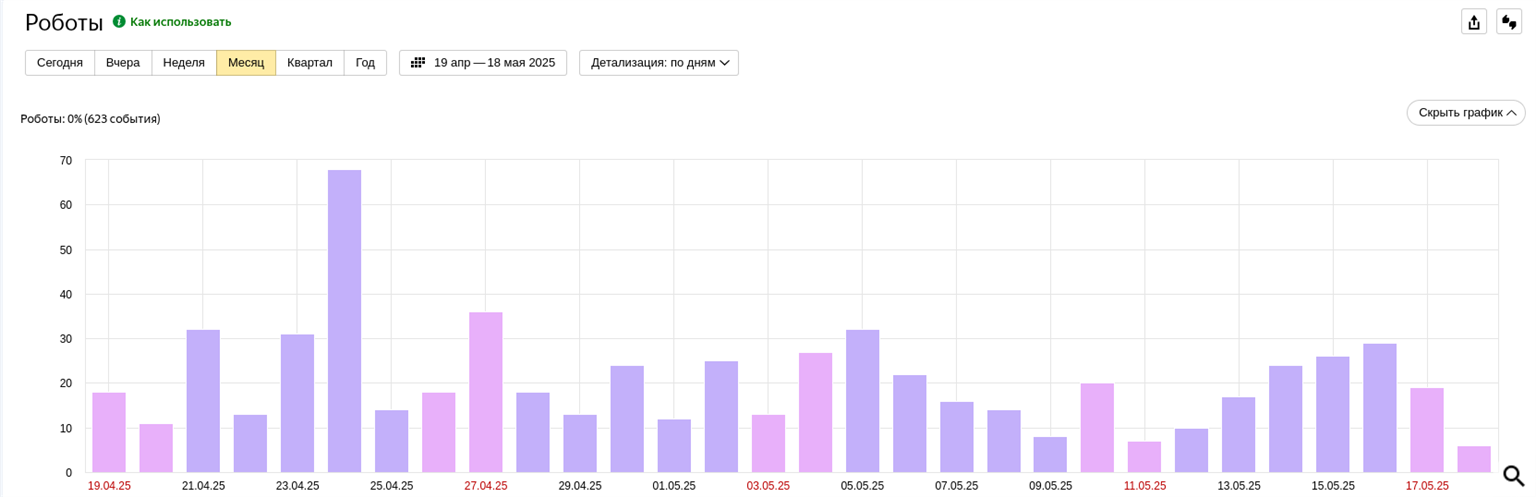The width and height of the screenshot is (1536, 497).
Task: Switch period to Вчера
Action: coord(123,63)
